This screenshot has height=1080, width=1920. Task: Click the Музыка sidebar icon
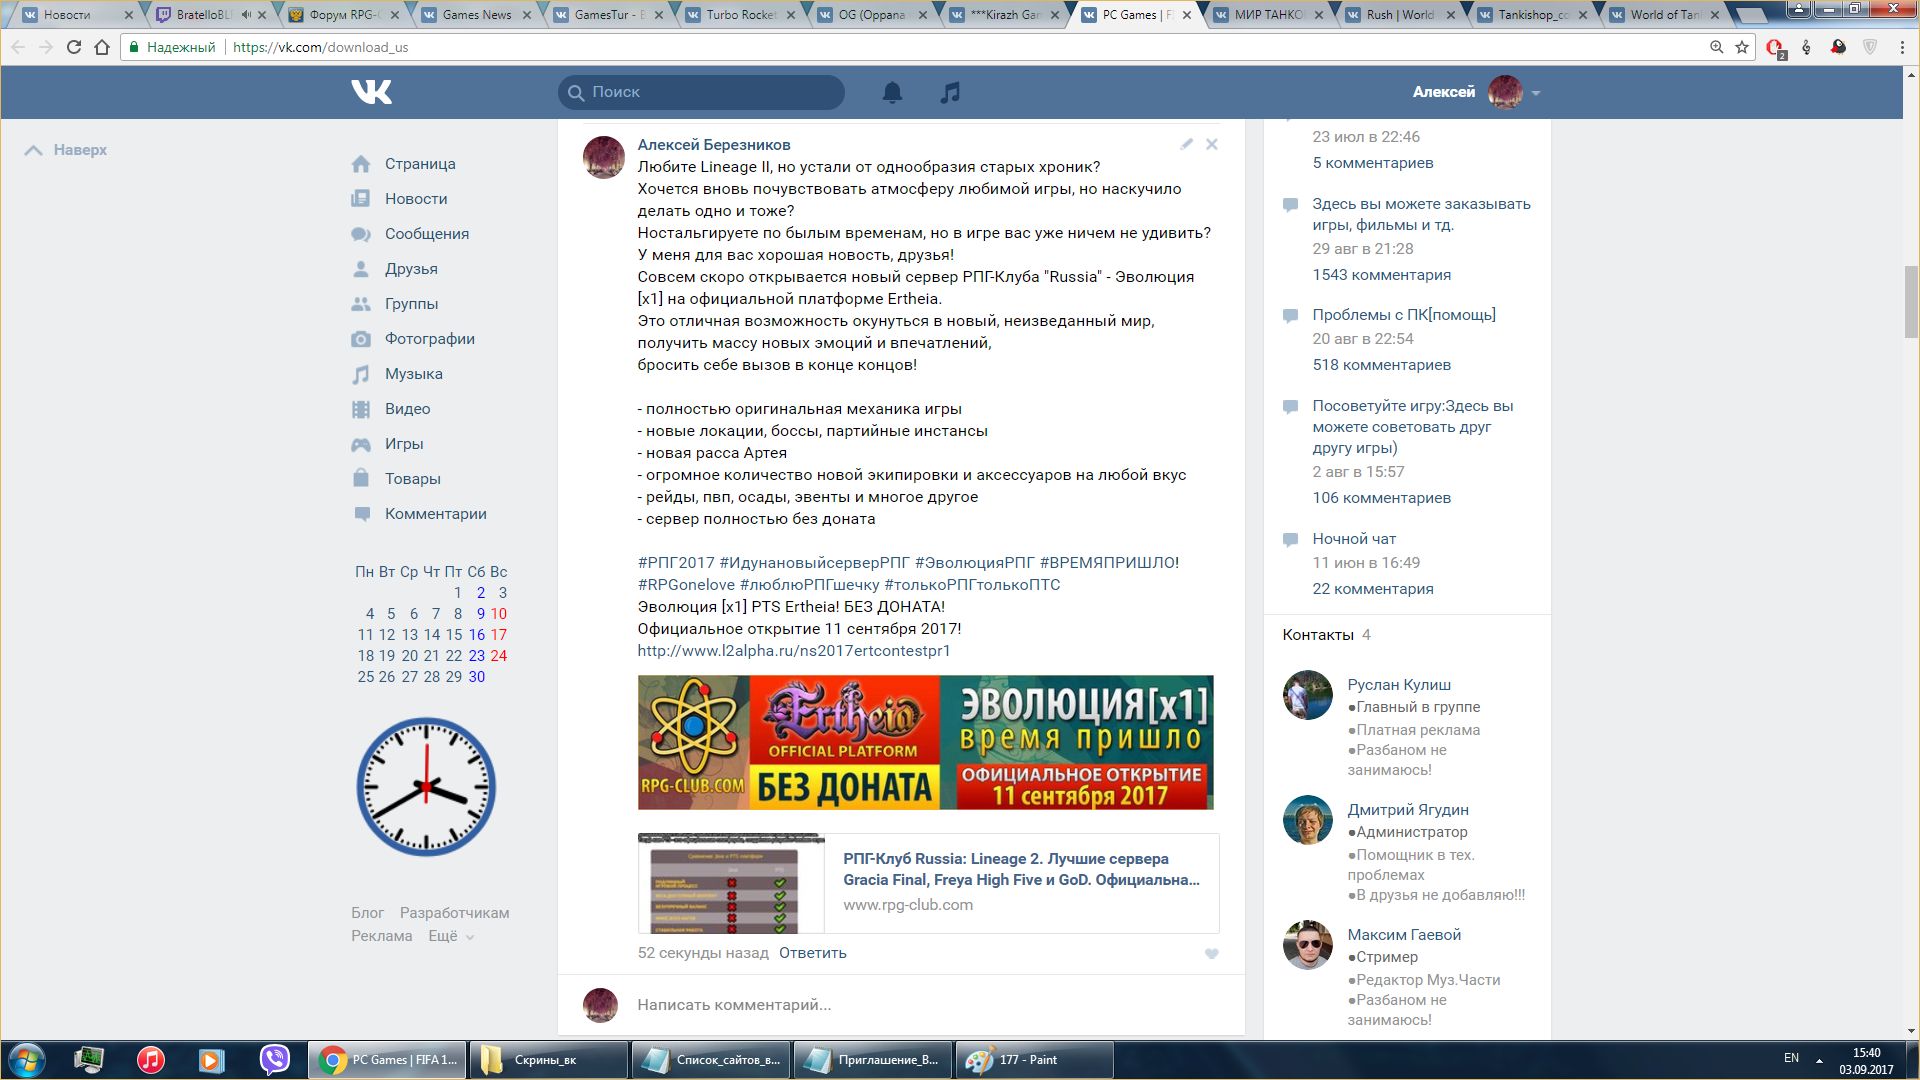click(361, 374)
